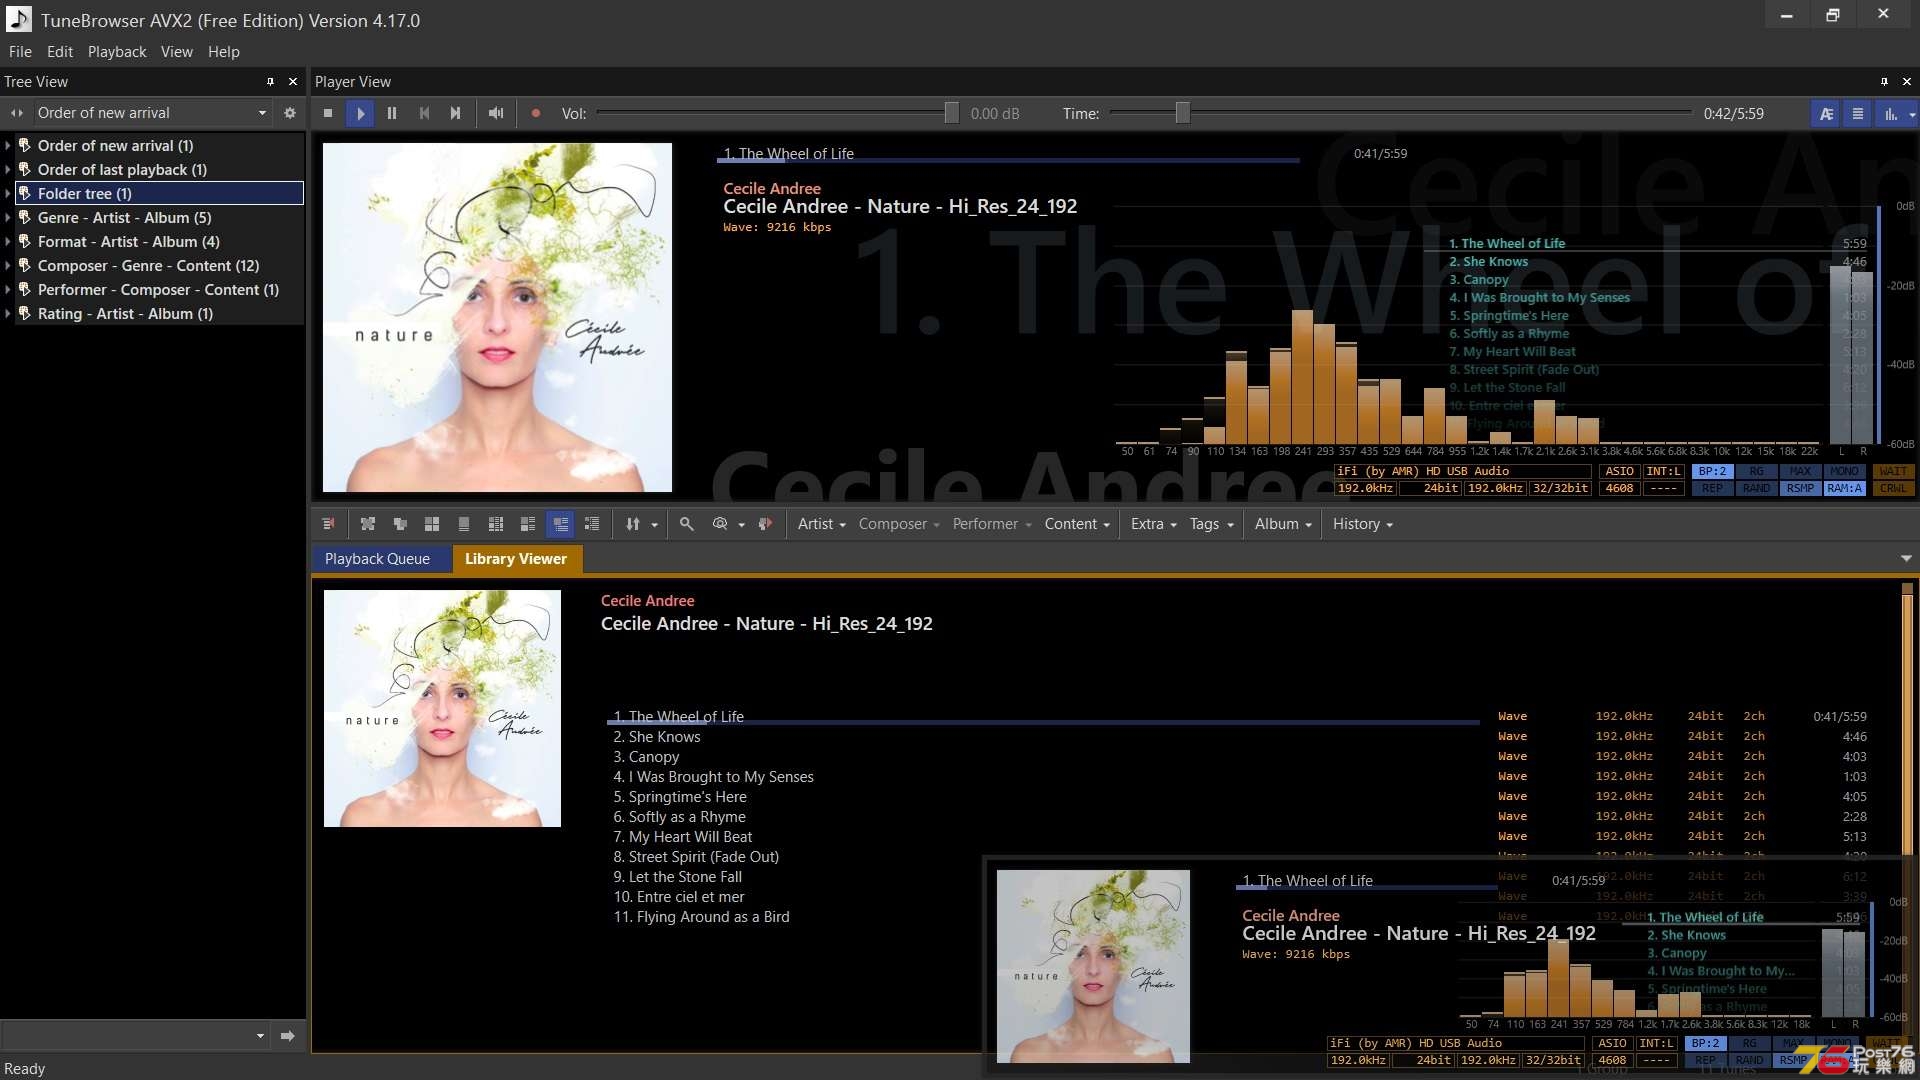Open the Playback menu
1920x1080 pixels.
pos(117,52)
